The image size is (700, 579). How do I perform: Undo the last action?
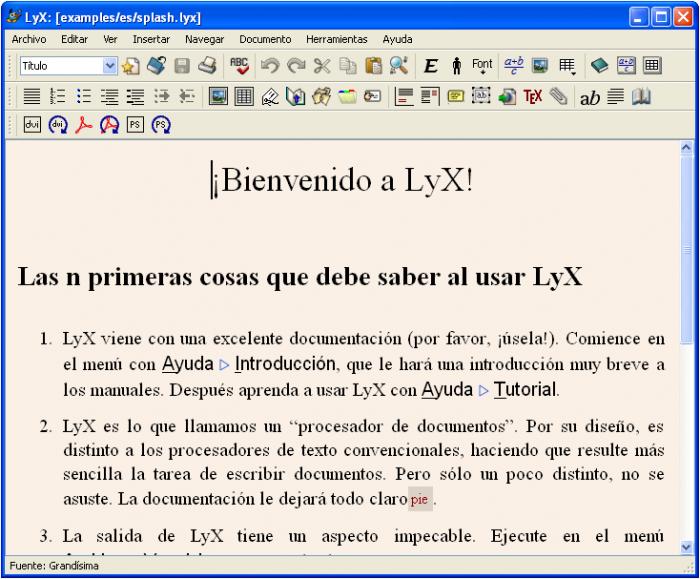[x=270, y=66]
